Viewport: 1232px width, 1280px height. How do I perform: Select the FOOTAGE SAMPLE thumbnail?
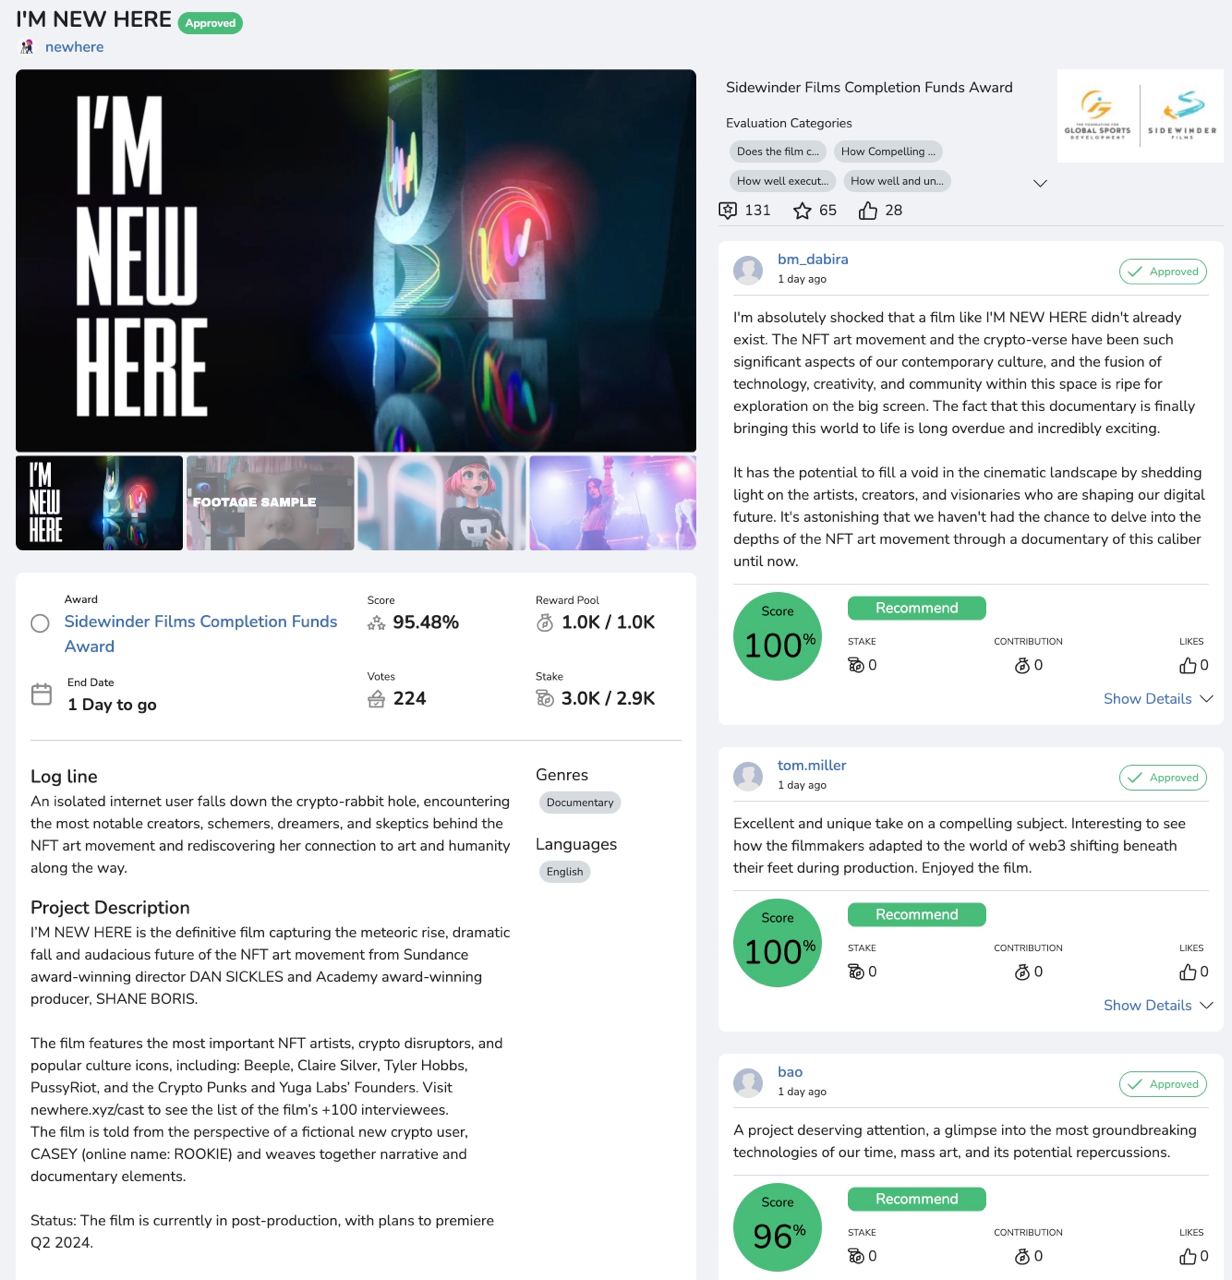270,503
